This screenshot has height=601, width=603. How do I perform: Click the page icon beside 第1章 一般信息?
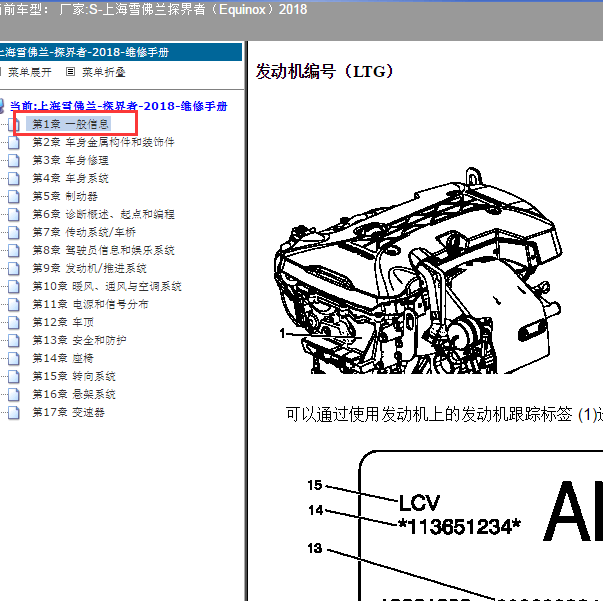pyautogui.click(x=14, y=124)
